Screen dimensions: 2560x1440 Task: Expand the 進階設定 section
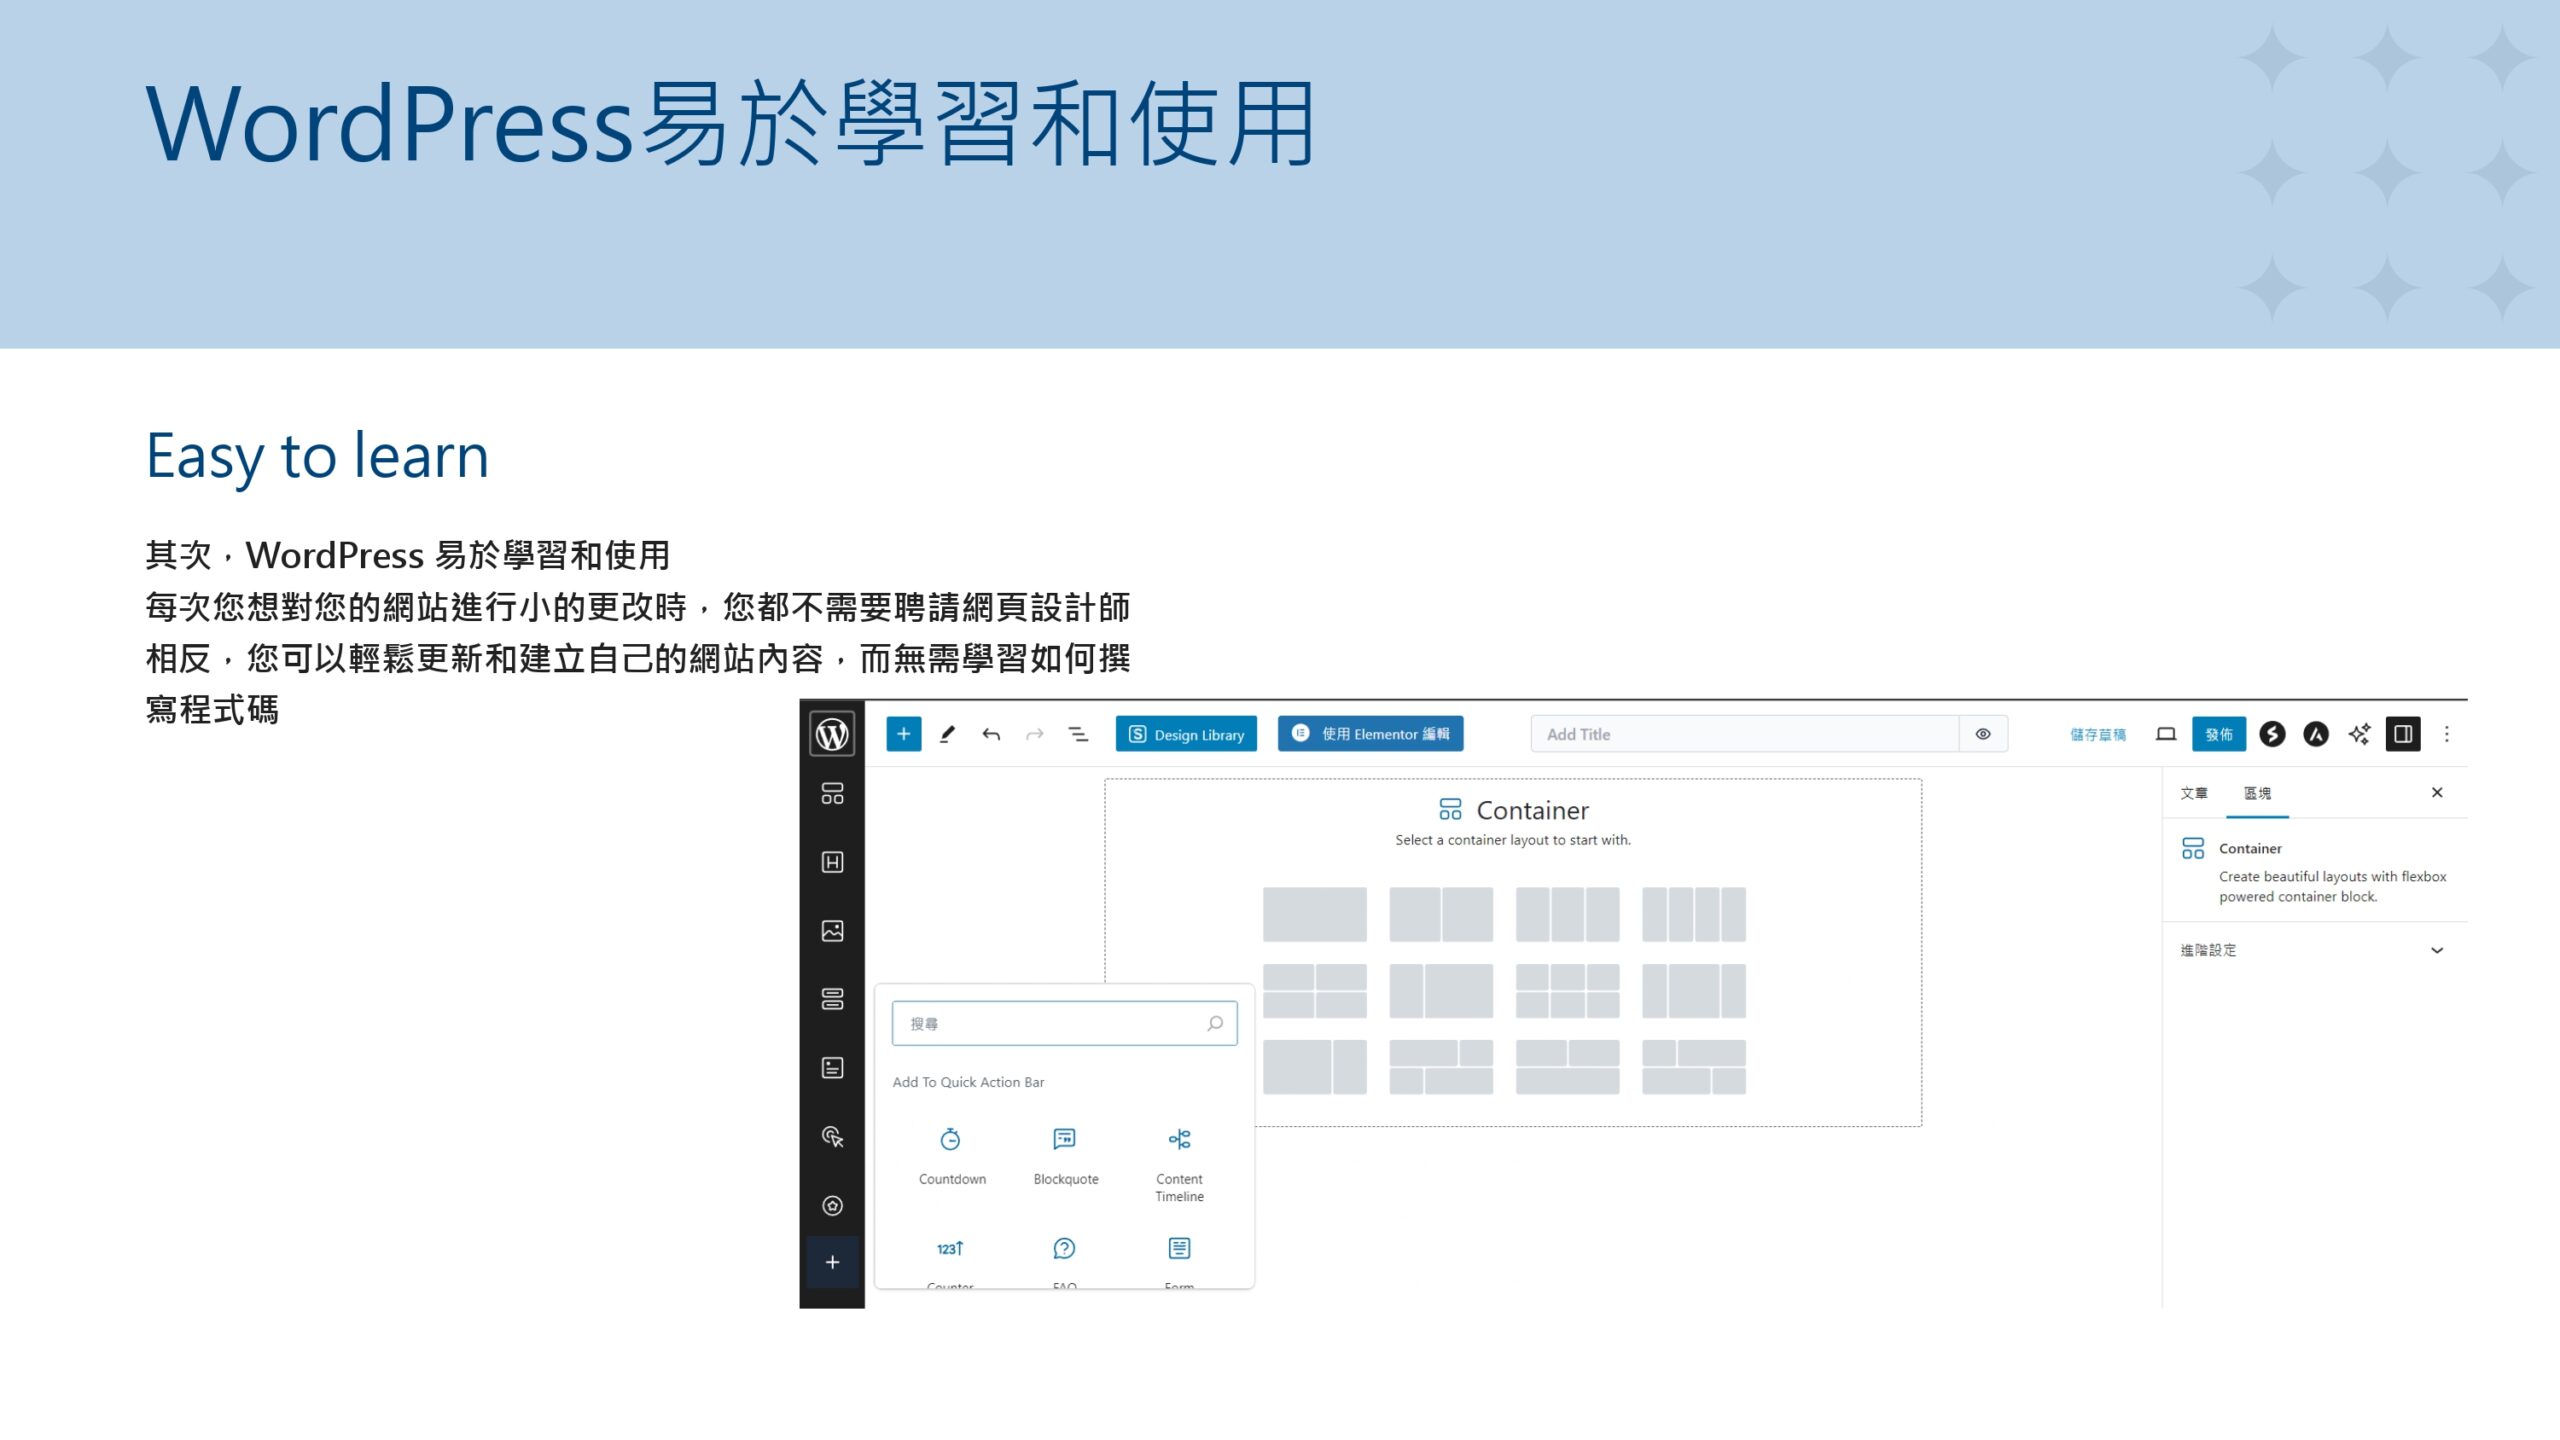tap(2313, 950)
